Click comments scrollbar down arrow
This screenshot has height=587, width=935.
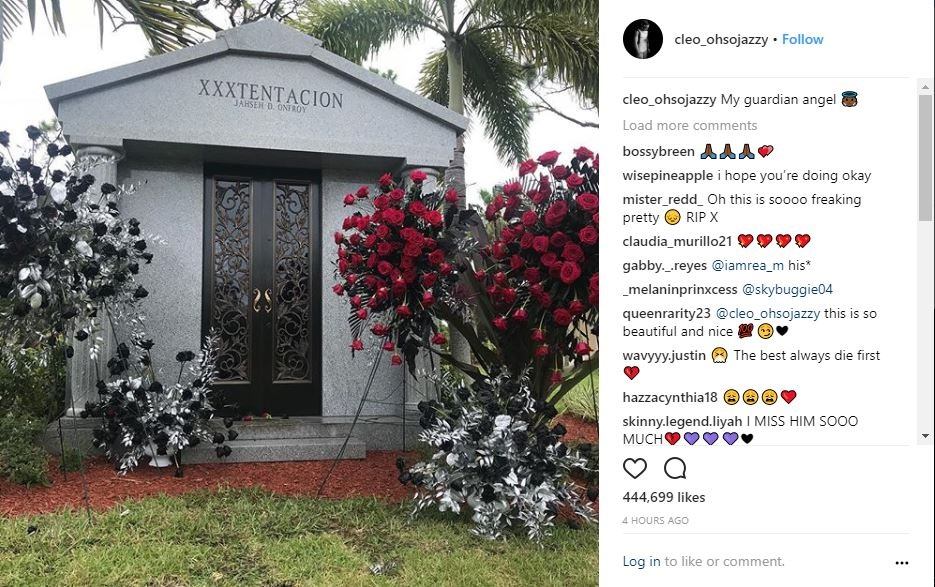click(925, 436)
